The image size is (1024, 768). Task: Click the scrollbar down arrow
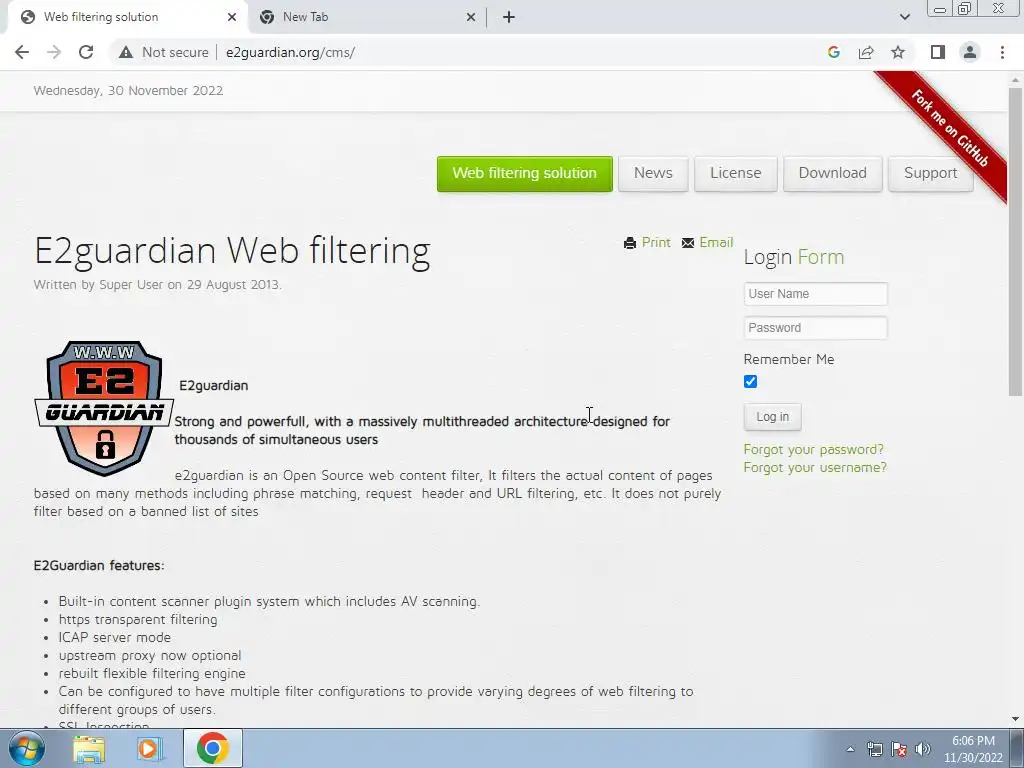click(x=1015, y=719)
